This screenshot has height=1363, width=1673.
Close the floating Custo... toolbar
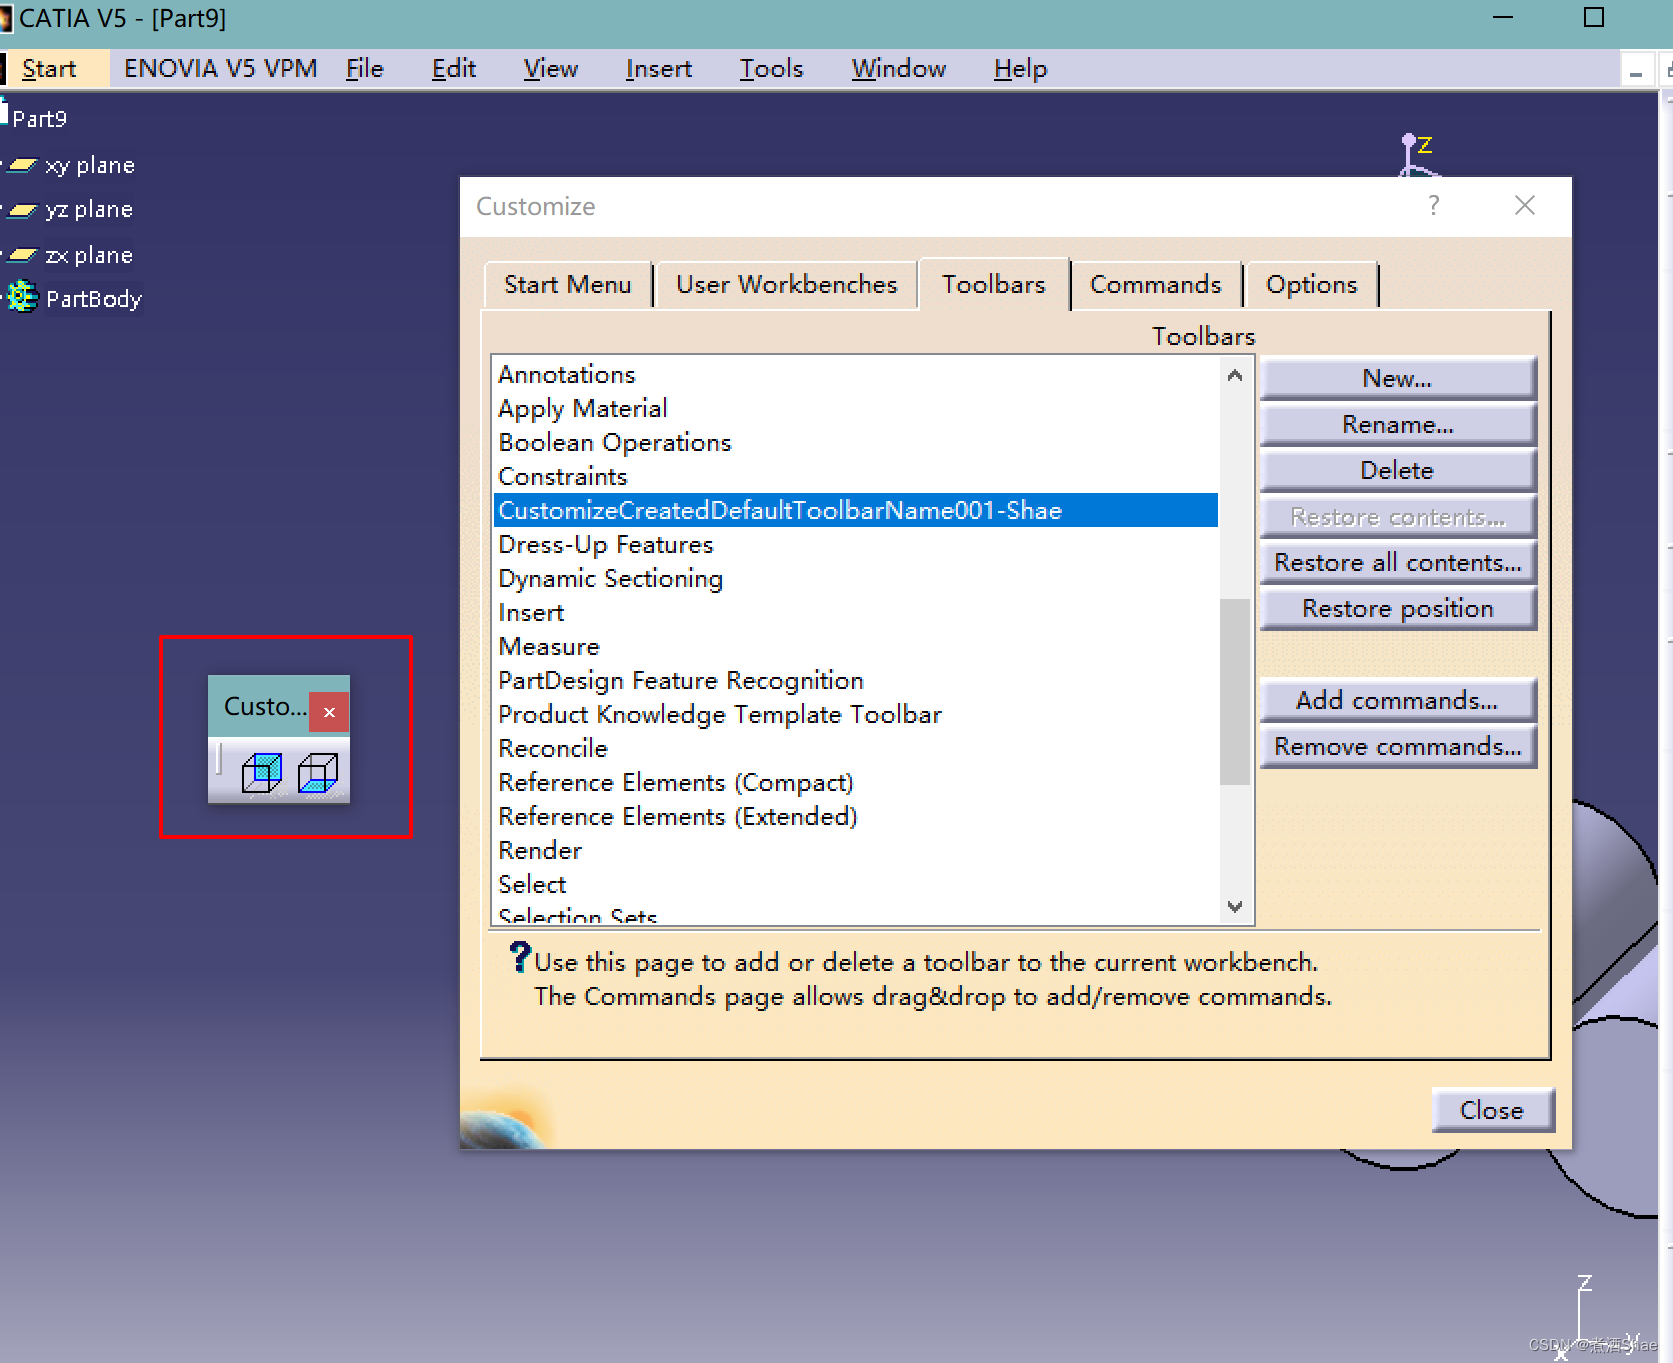pos(329,712)
